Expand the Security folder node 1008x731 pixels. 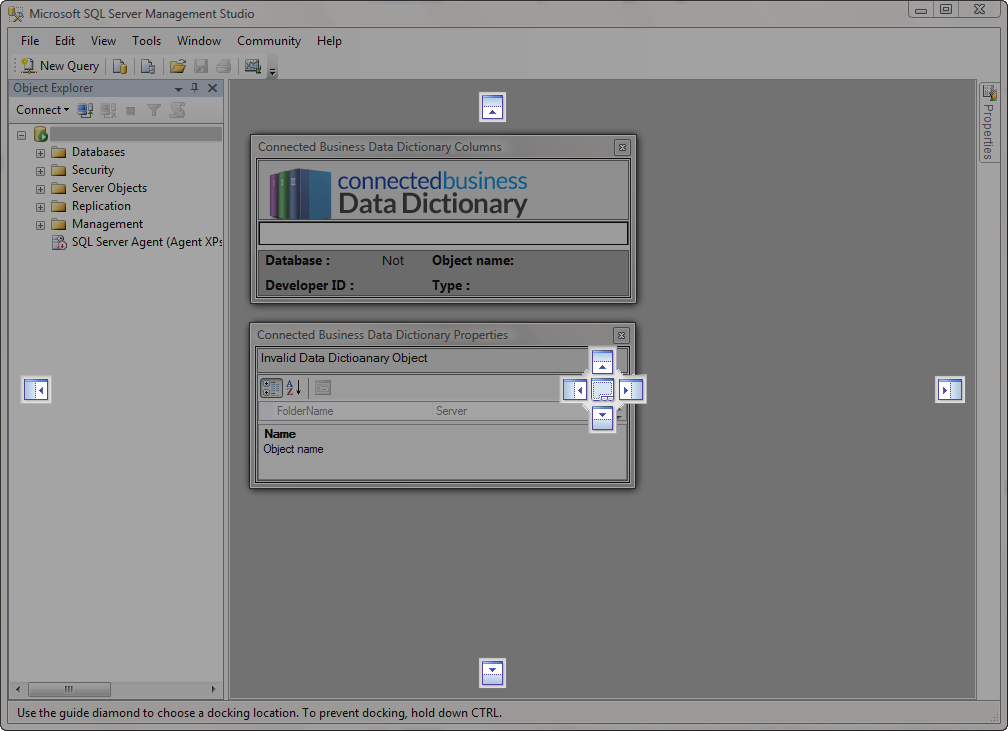pos(40,171)
